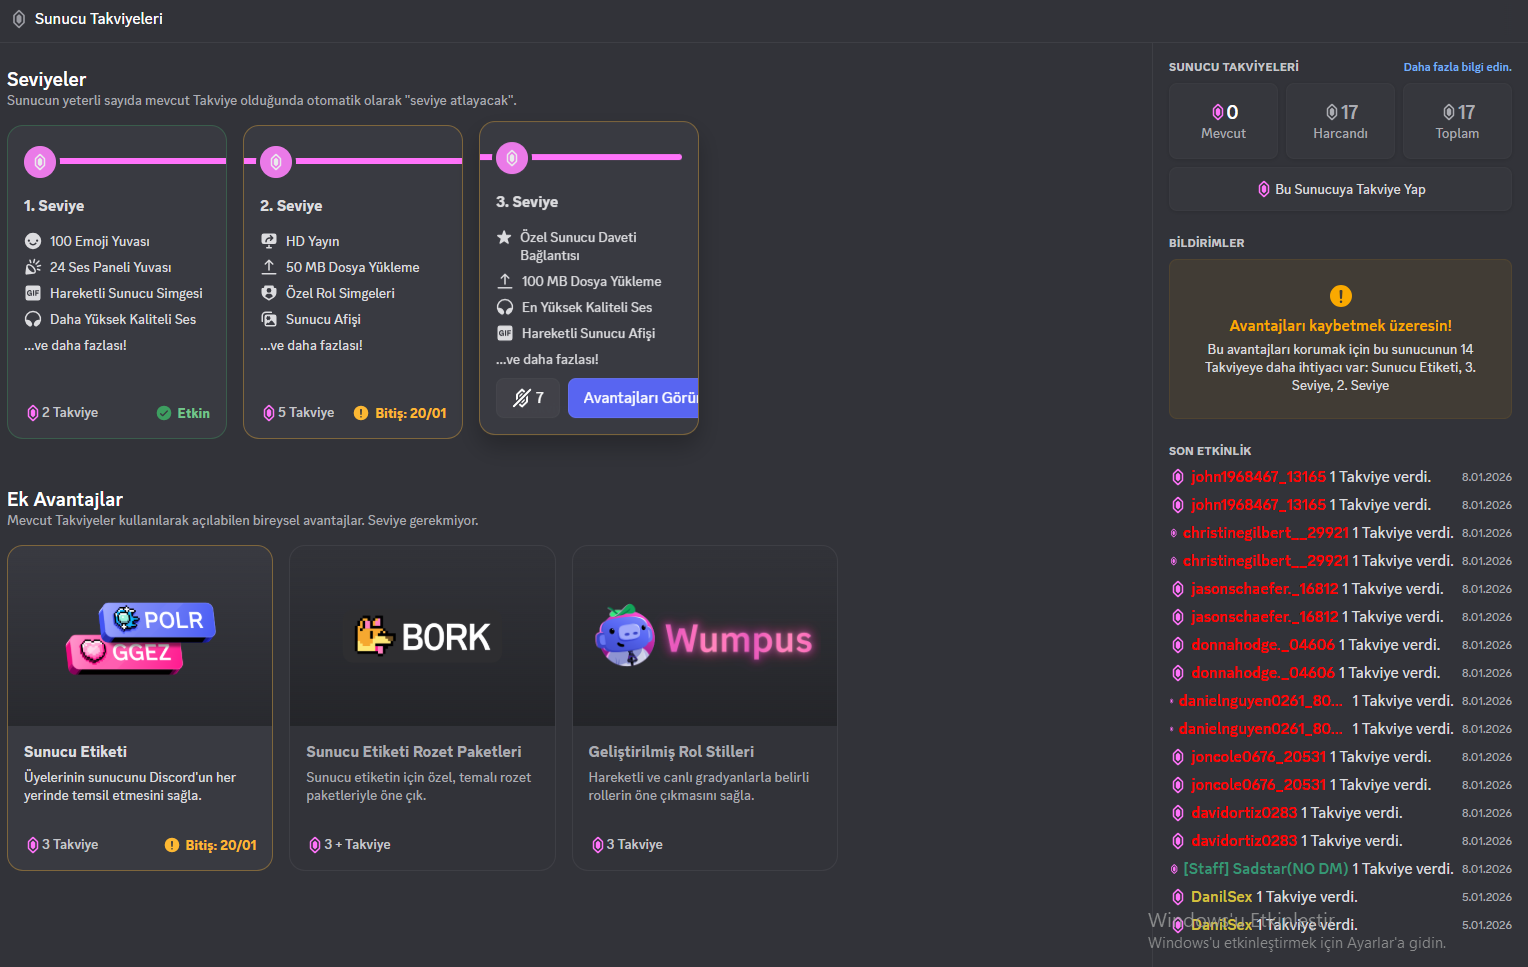
Task: Click the image icon beside Sunucu Afişi
Action: point(269,319)
